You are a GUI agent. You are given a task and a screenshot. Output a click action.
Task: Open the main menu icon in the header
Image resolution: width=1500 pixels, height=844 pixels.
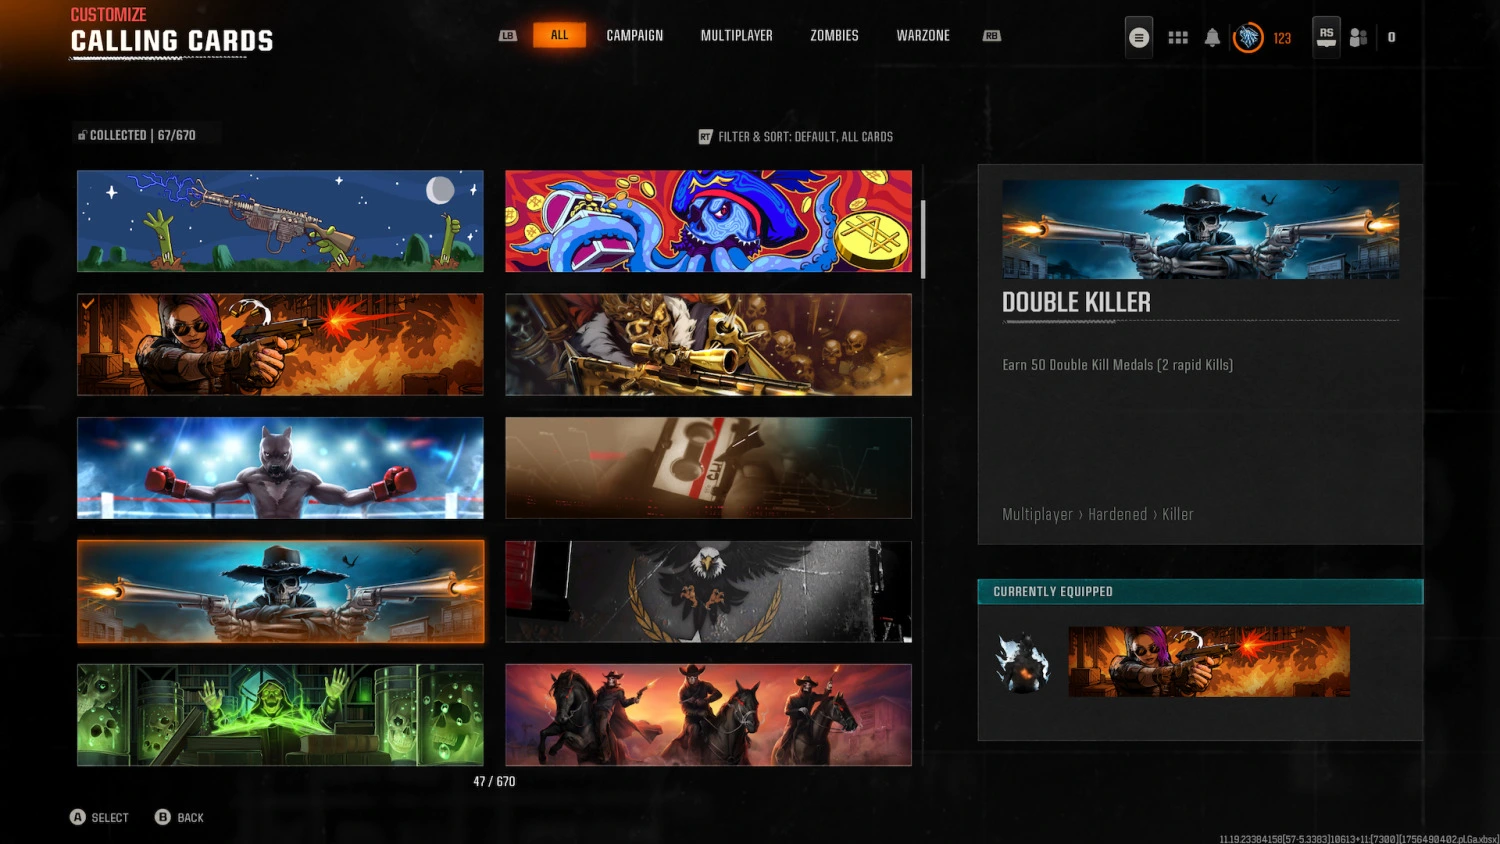pyautogui.click(x=1139, y=37)
